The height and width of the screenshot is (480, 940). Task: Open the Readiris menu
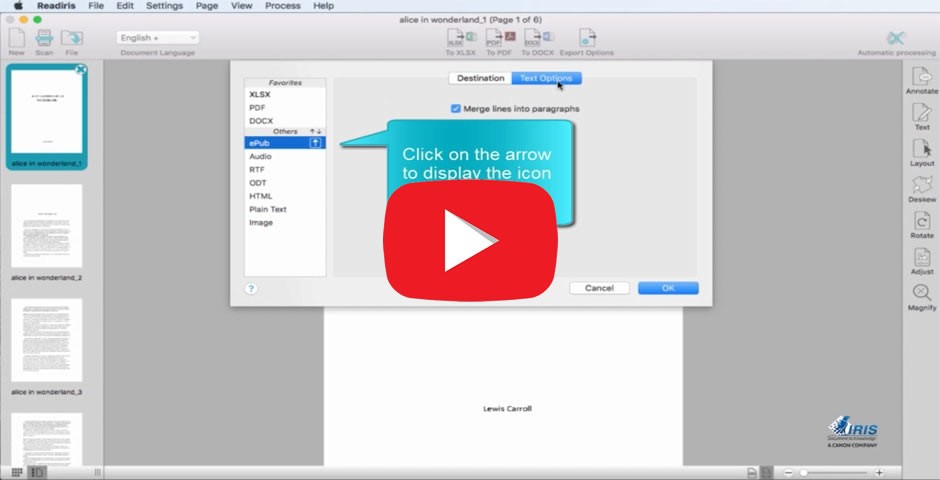(56, 5)
